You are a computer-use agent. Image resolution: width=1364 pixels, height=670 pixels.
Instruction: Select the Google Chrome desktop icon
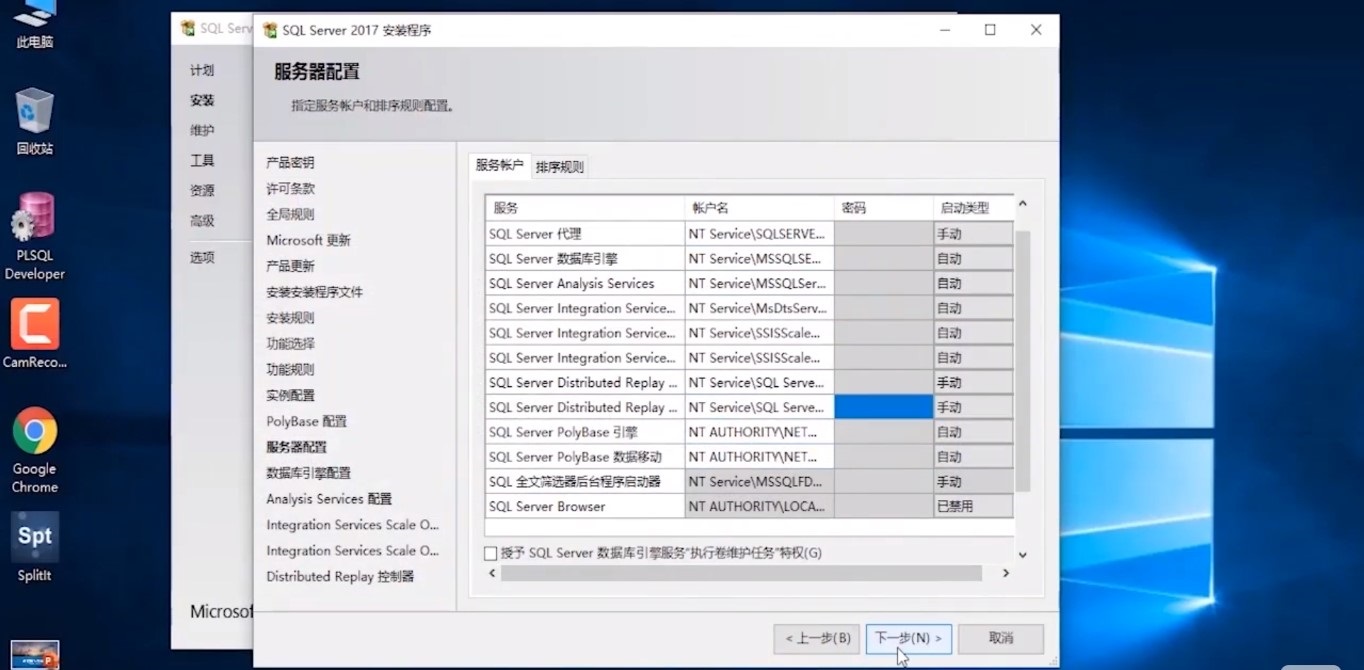pos(34,450)
